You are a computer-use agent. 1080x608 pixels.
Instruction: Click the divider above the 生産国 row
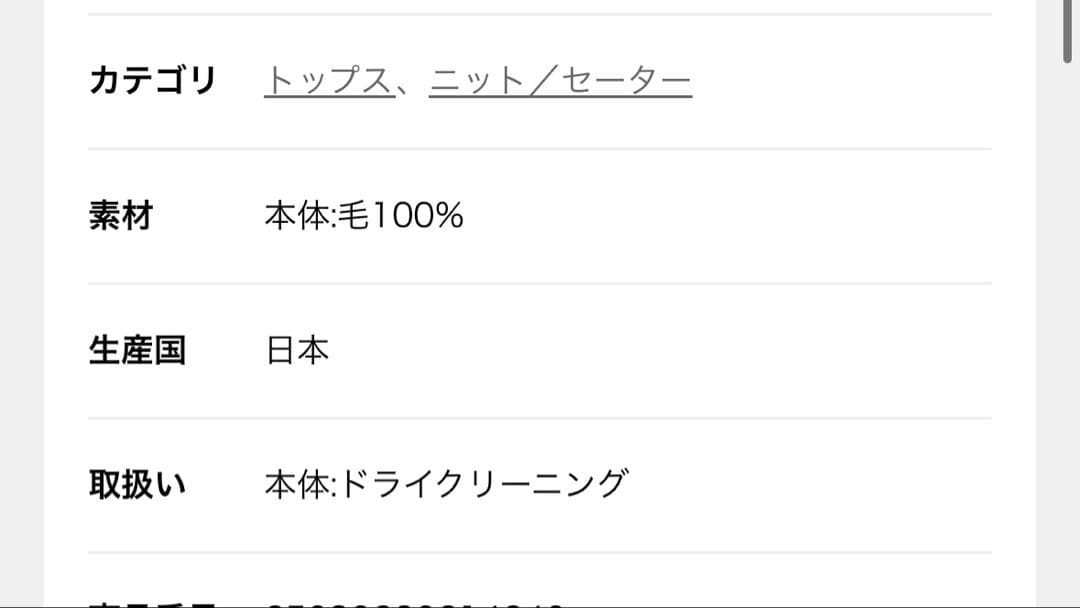(x=540, y=282)
